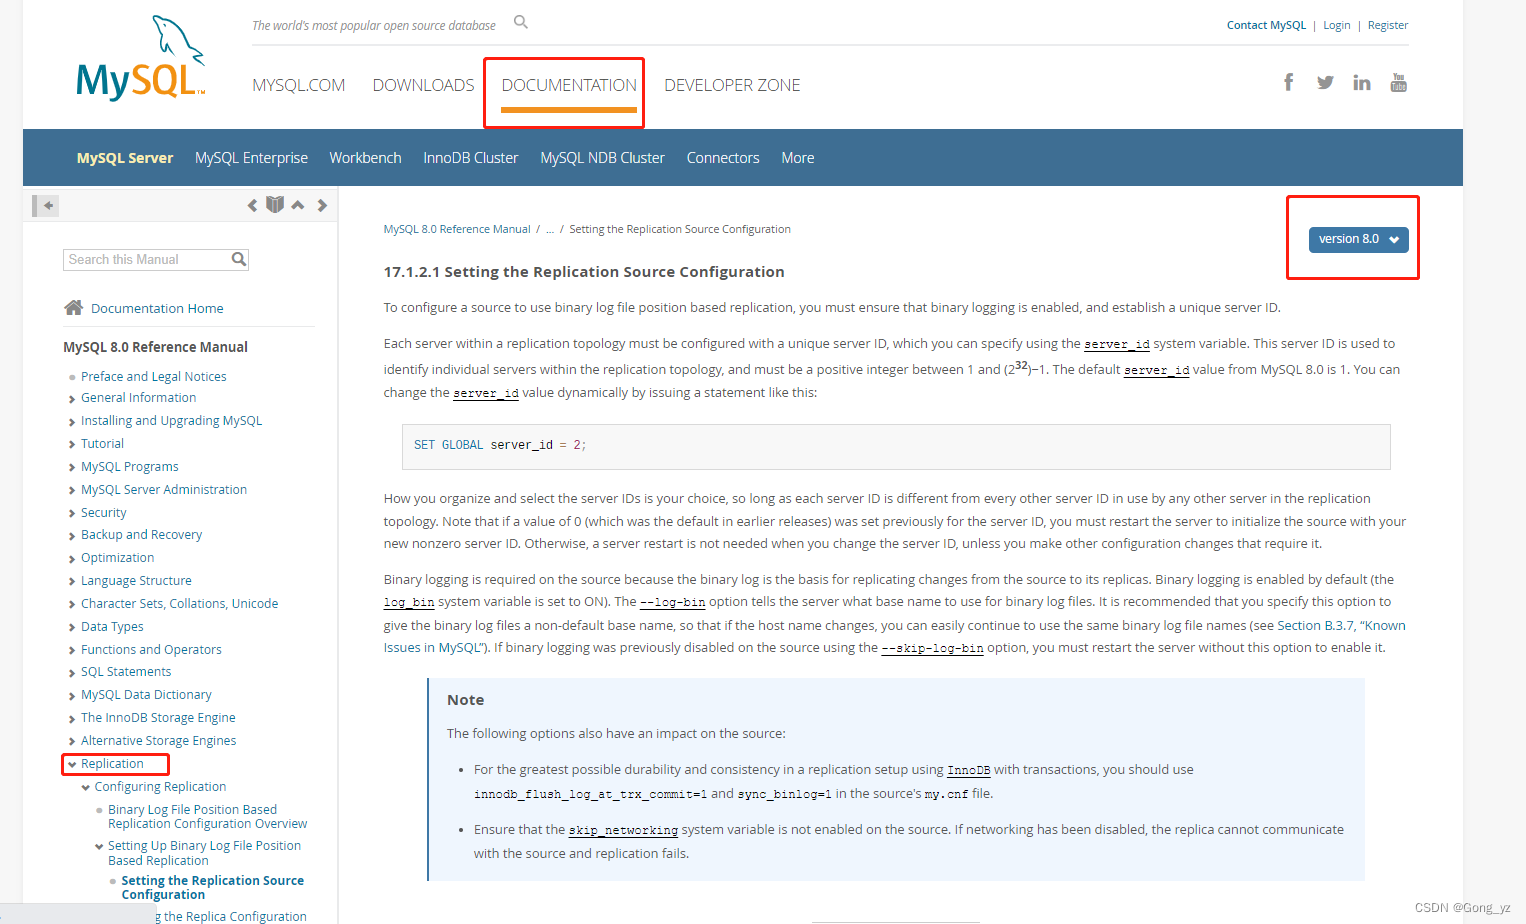Screen dimensions: 1526x924
Task: Open table of contents book icon
Action: click(275, 204)
